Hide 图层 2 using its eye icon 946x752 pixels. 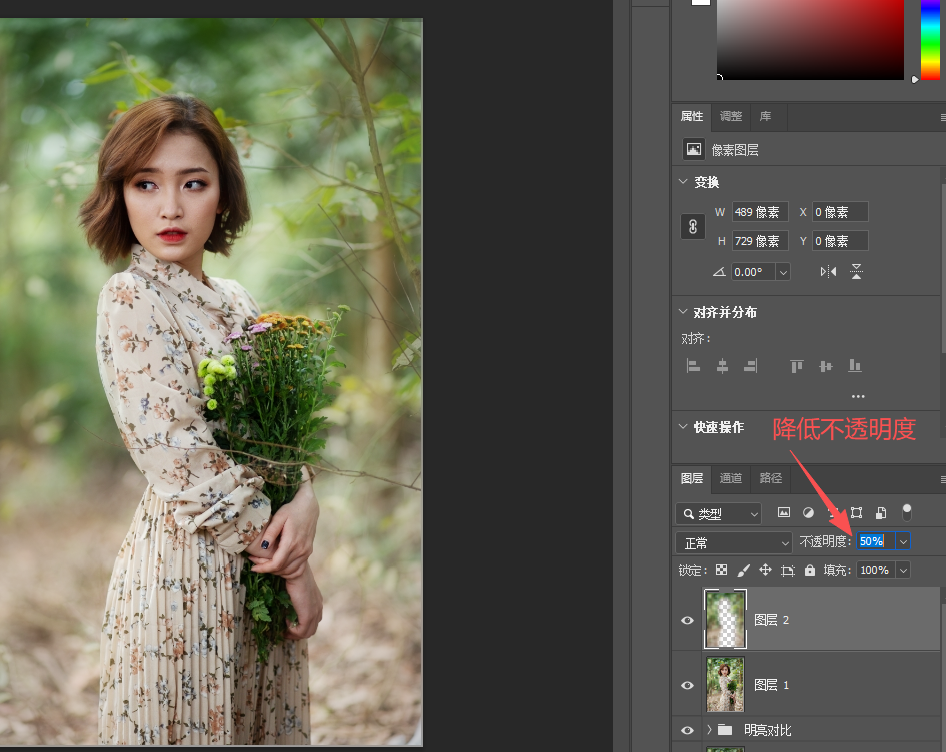point(687,620)
